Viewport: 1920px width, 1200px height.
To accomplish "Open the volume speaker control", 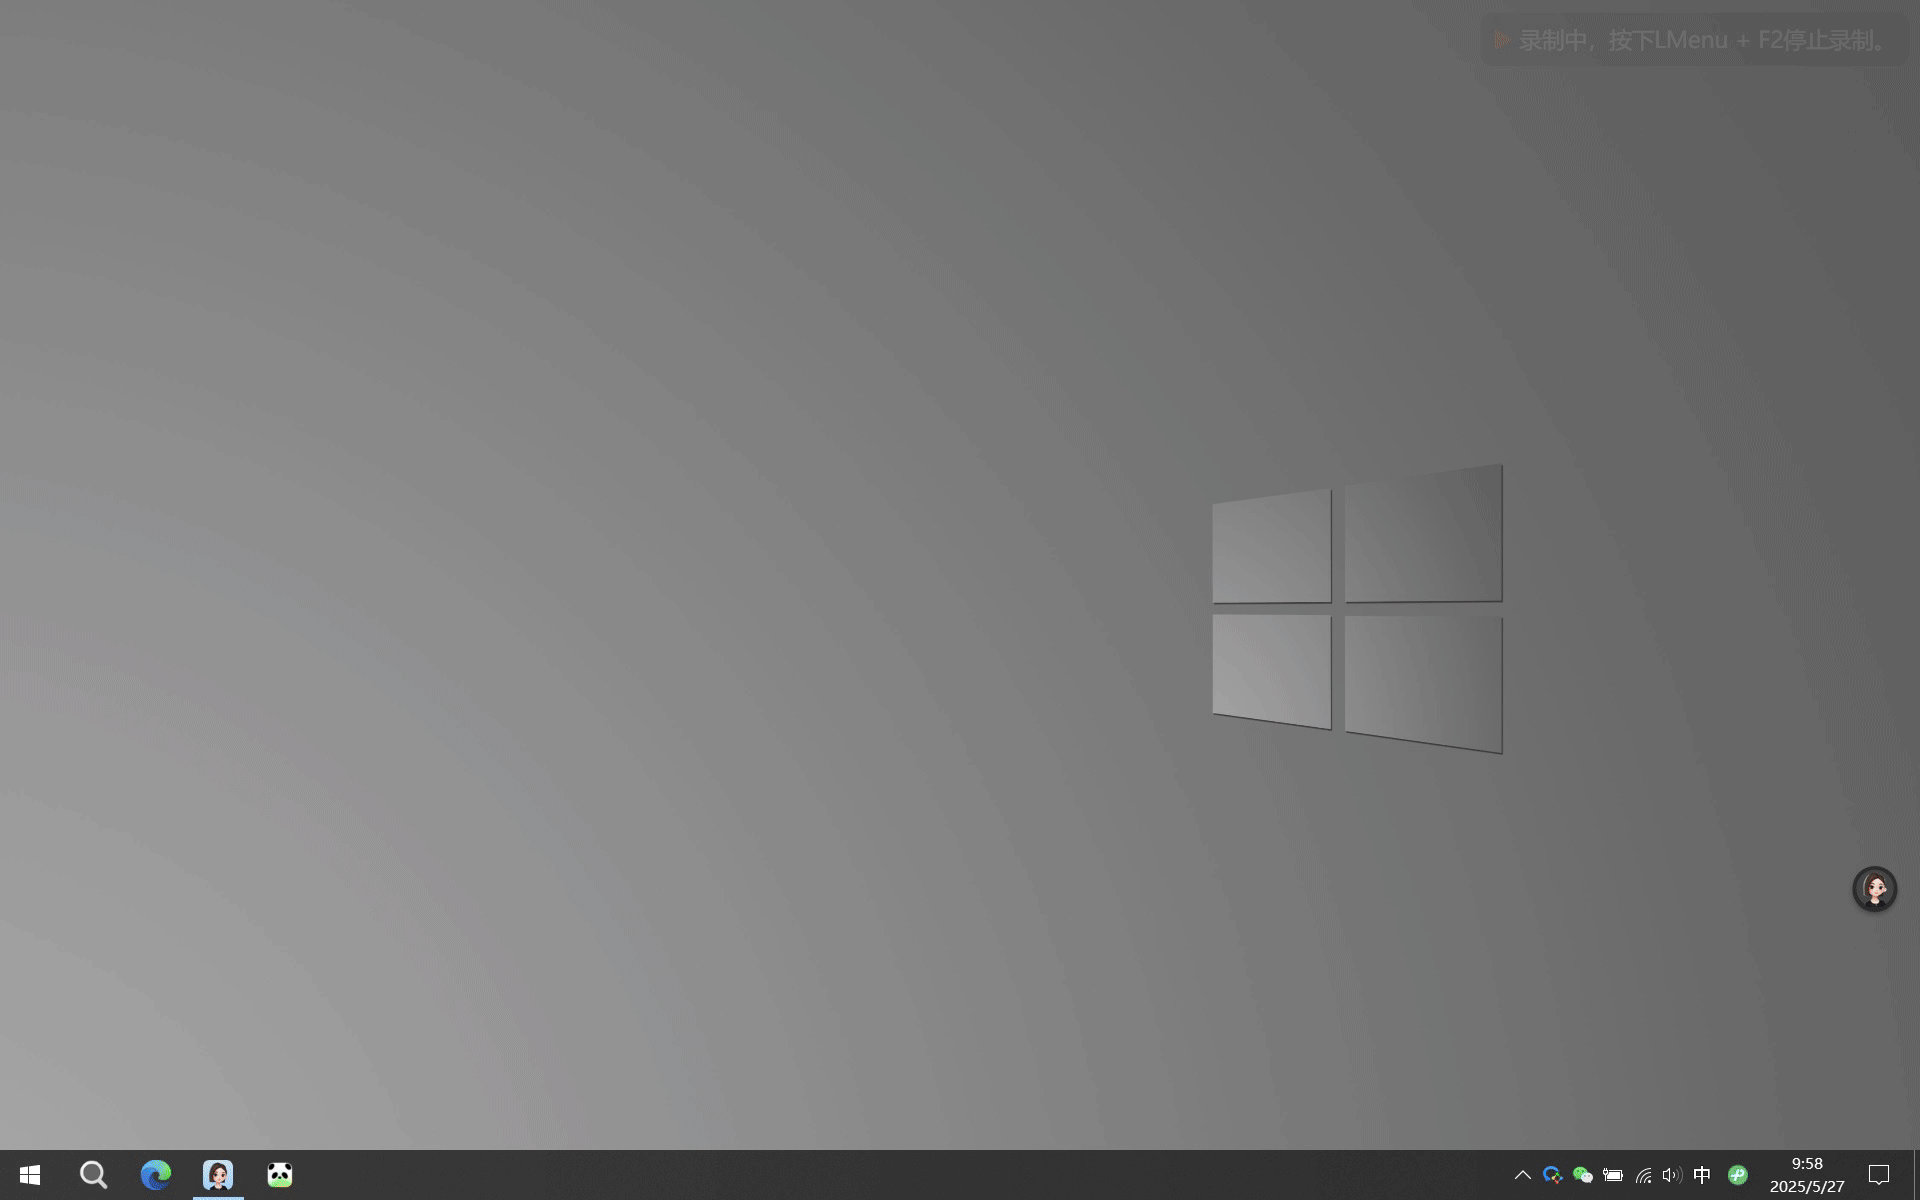I will click(x=1672, y=1175).
